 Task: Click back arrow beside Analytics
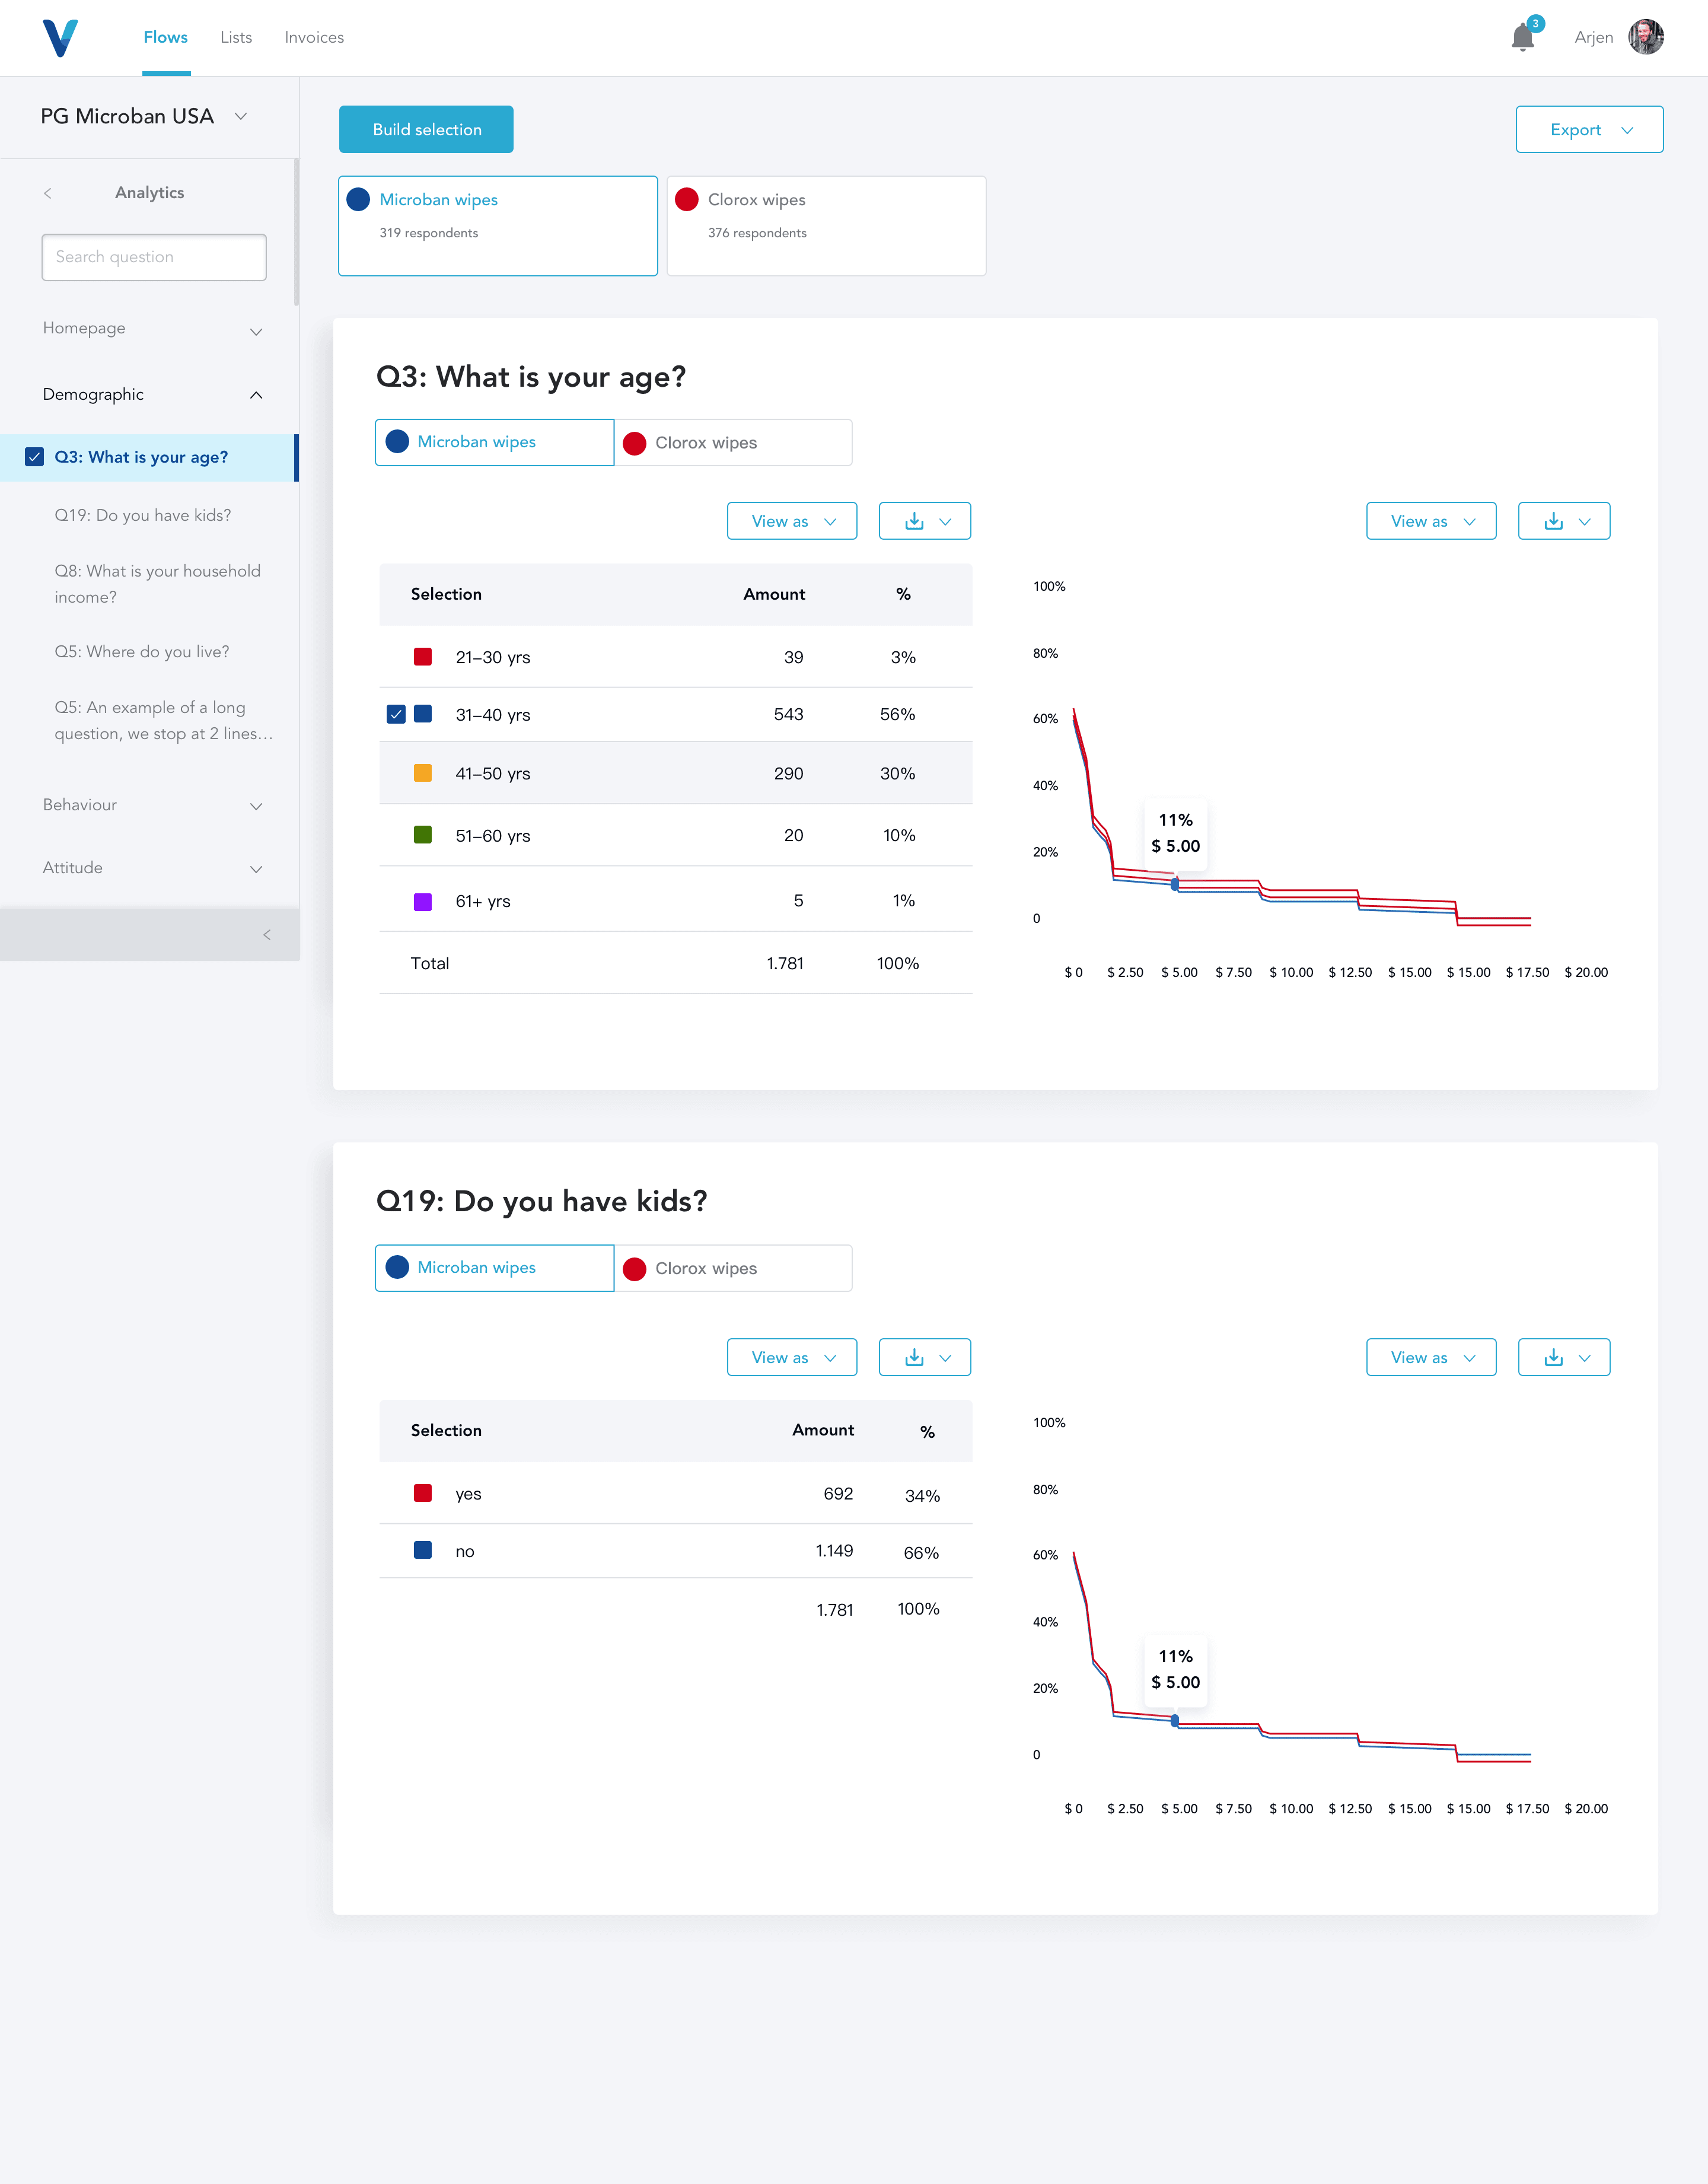click(48, 193)
